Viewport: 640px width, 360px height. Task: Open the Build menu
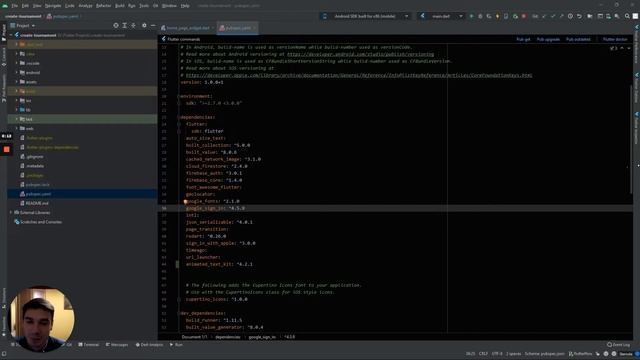(120, 6)
